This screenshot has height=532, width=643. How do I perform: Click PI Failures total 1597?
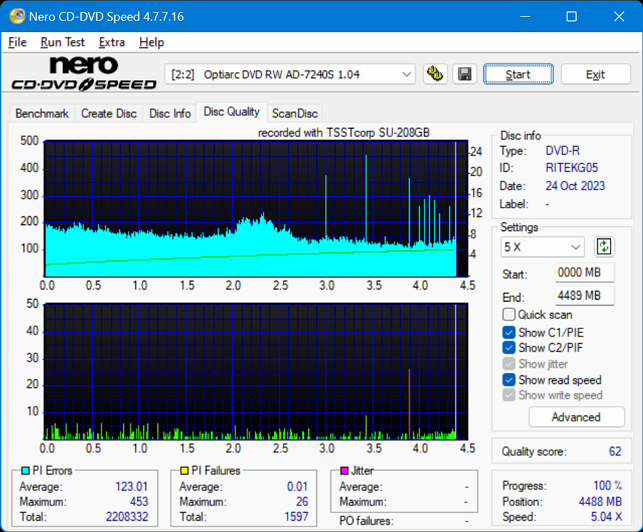click(x=296, y=517)
